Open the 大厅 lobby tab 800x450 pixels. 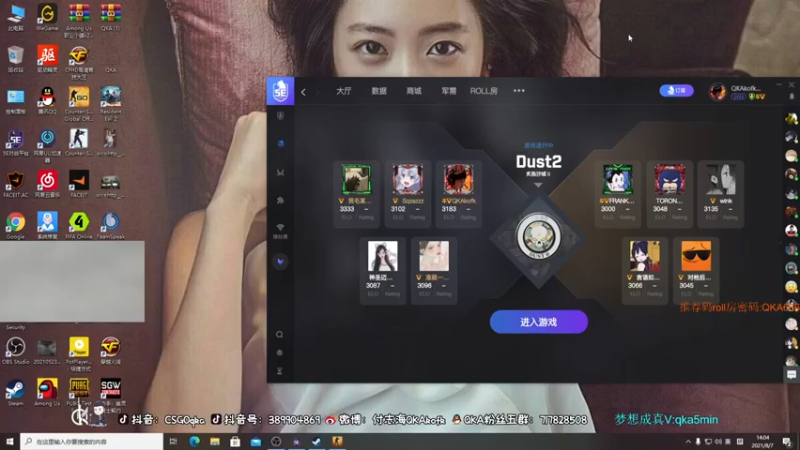pyautogui.click(x=344, y=91)
